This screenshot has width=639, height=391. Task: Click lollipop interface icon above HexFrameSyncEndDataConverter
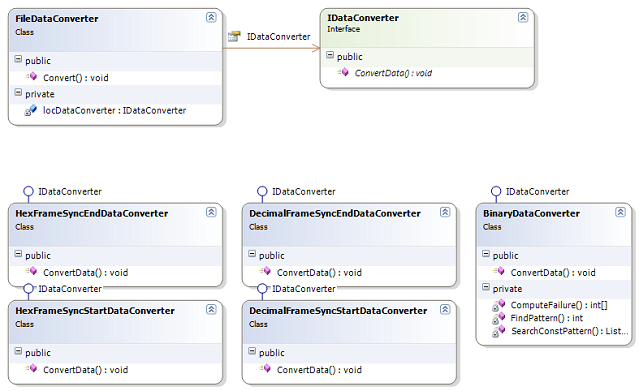tap(28, 193)
